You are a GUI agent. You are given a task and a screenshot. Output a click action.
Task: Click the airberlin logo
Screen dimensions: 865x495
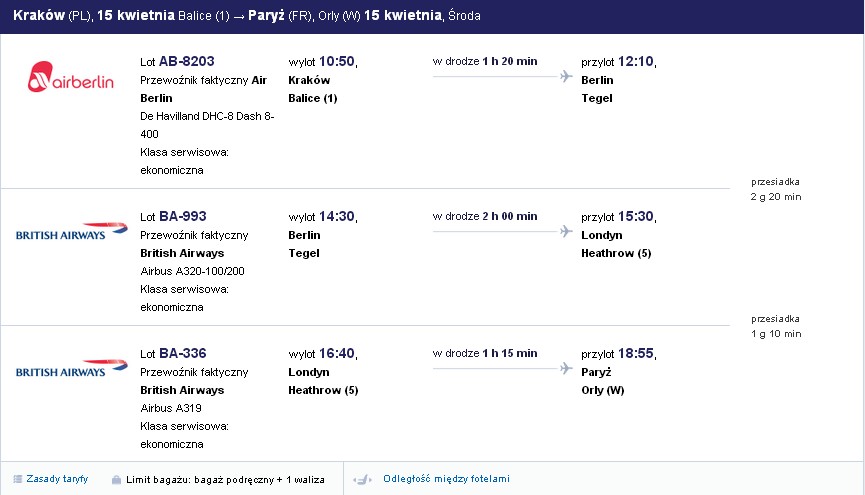coord(71,77)
